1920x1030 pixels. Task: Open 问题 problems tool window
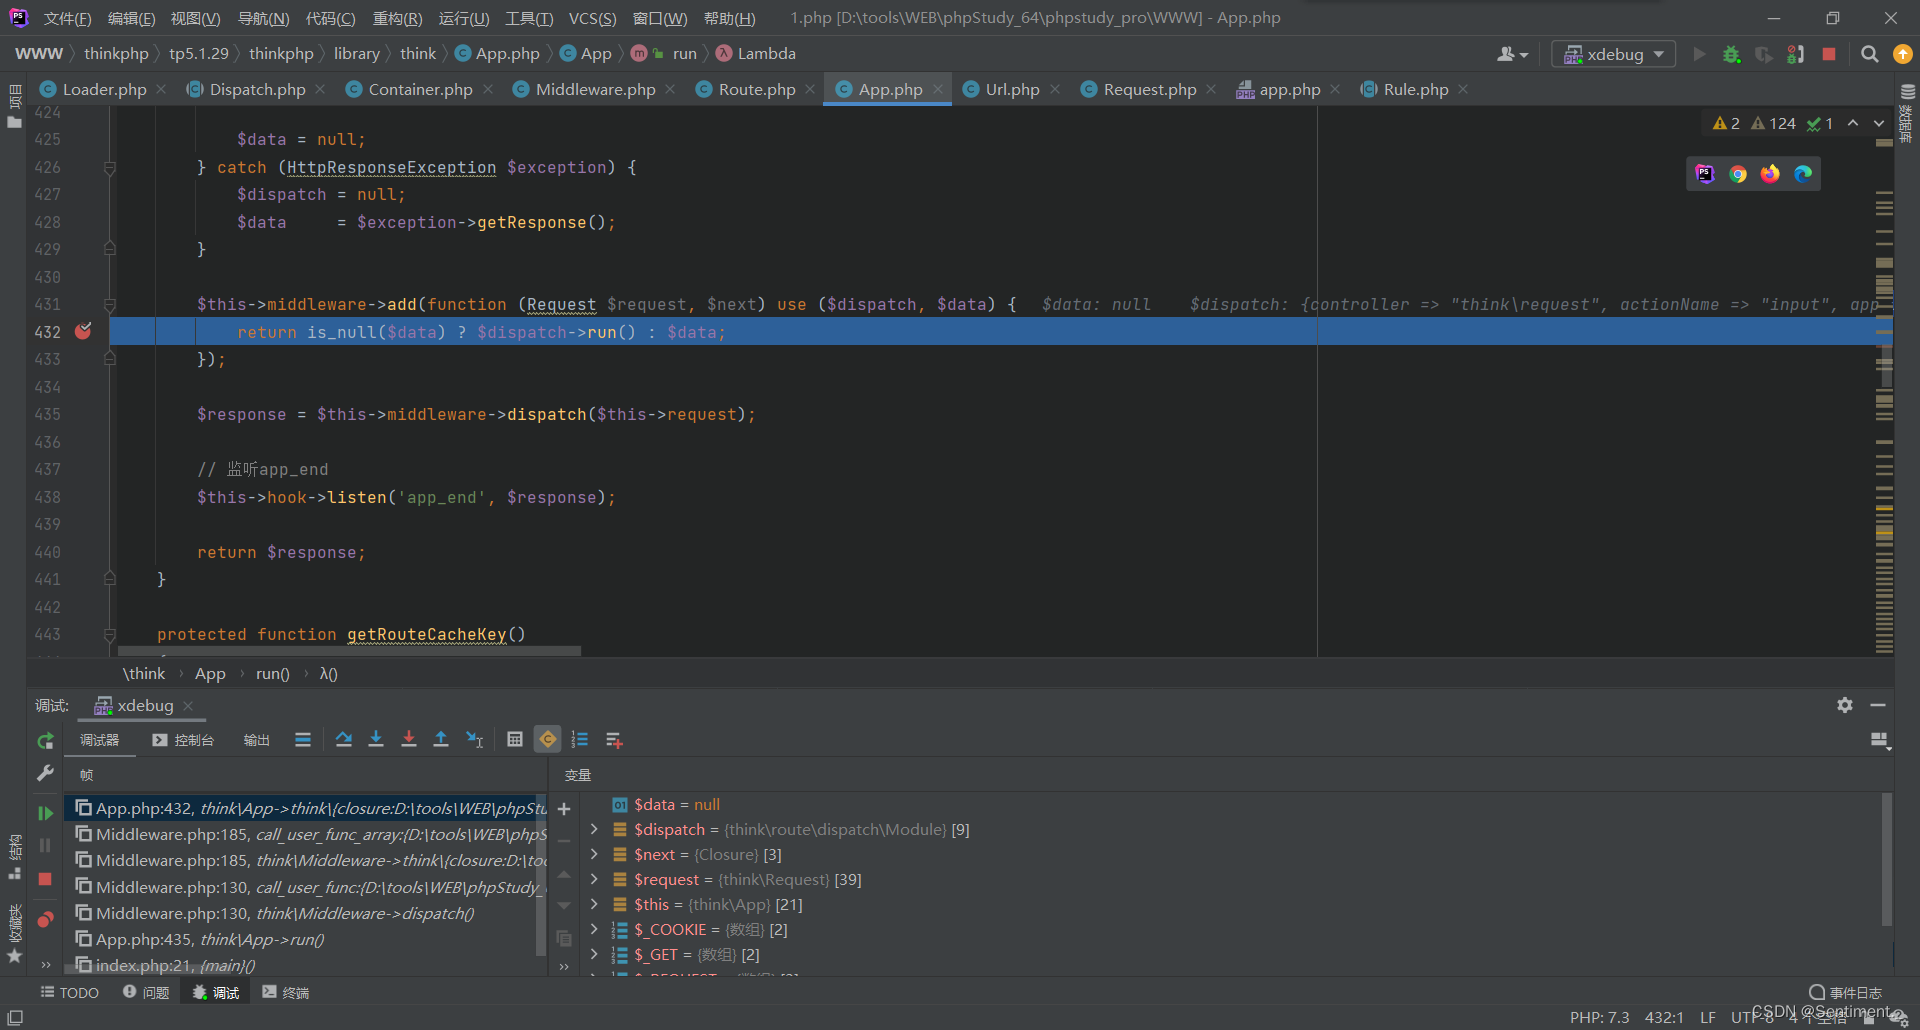[x=146, y=992]
